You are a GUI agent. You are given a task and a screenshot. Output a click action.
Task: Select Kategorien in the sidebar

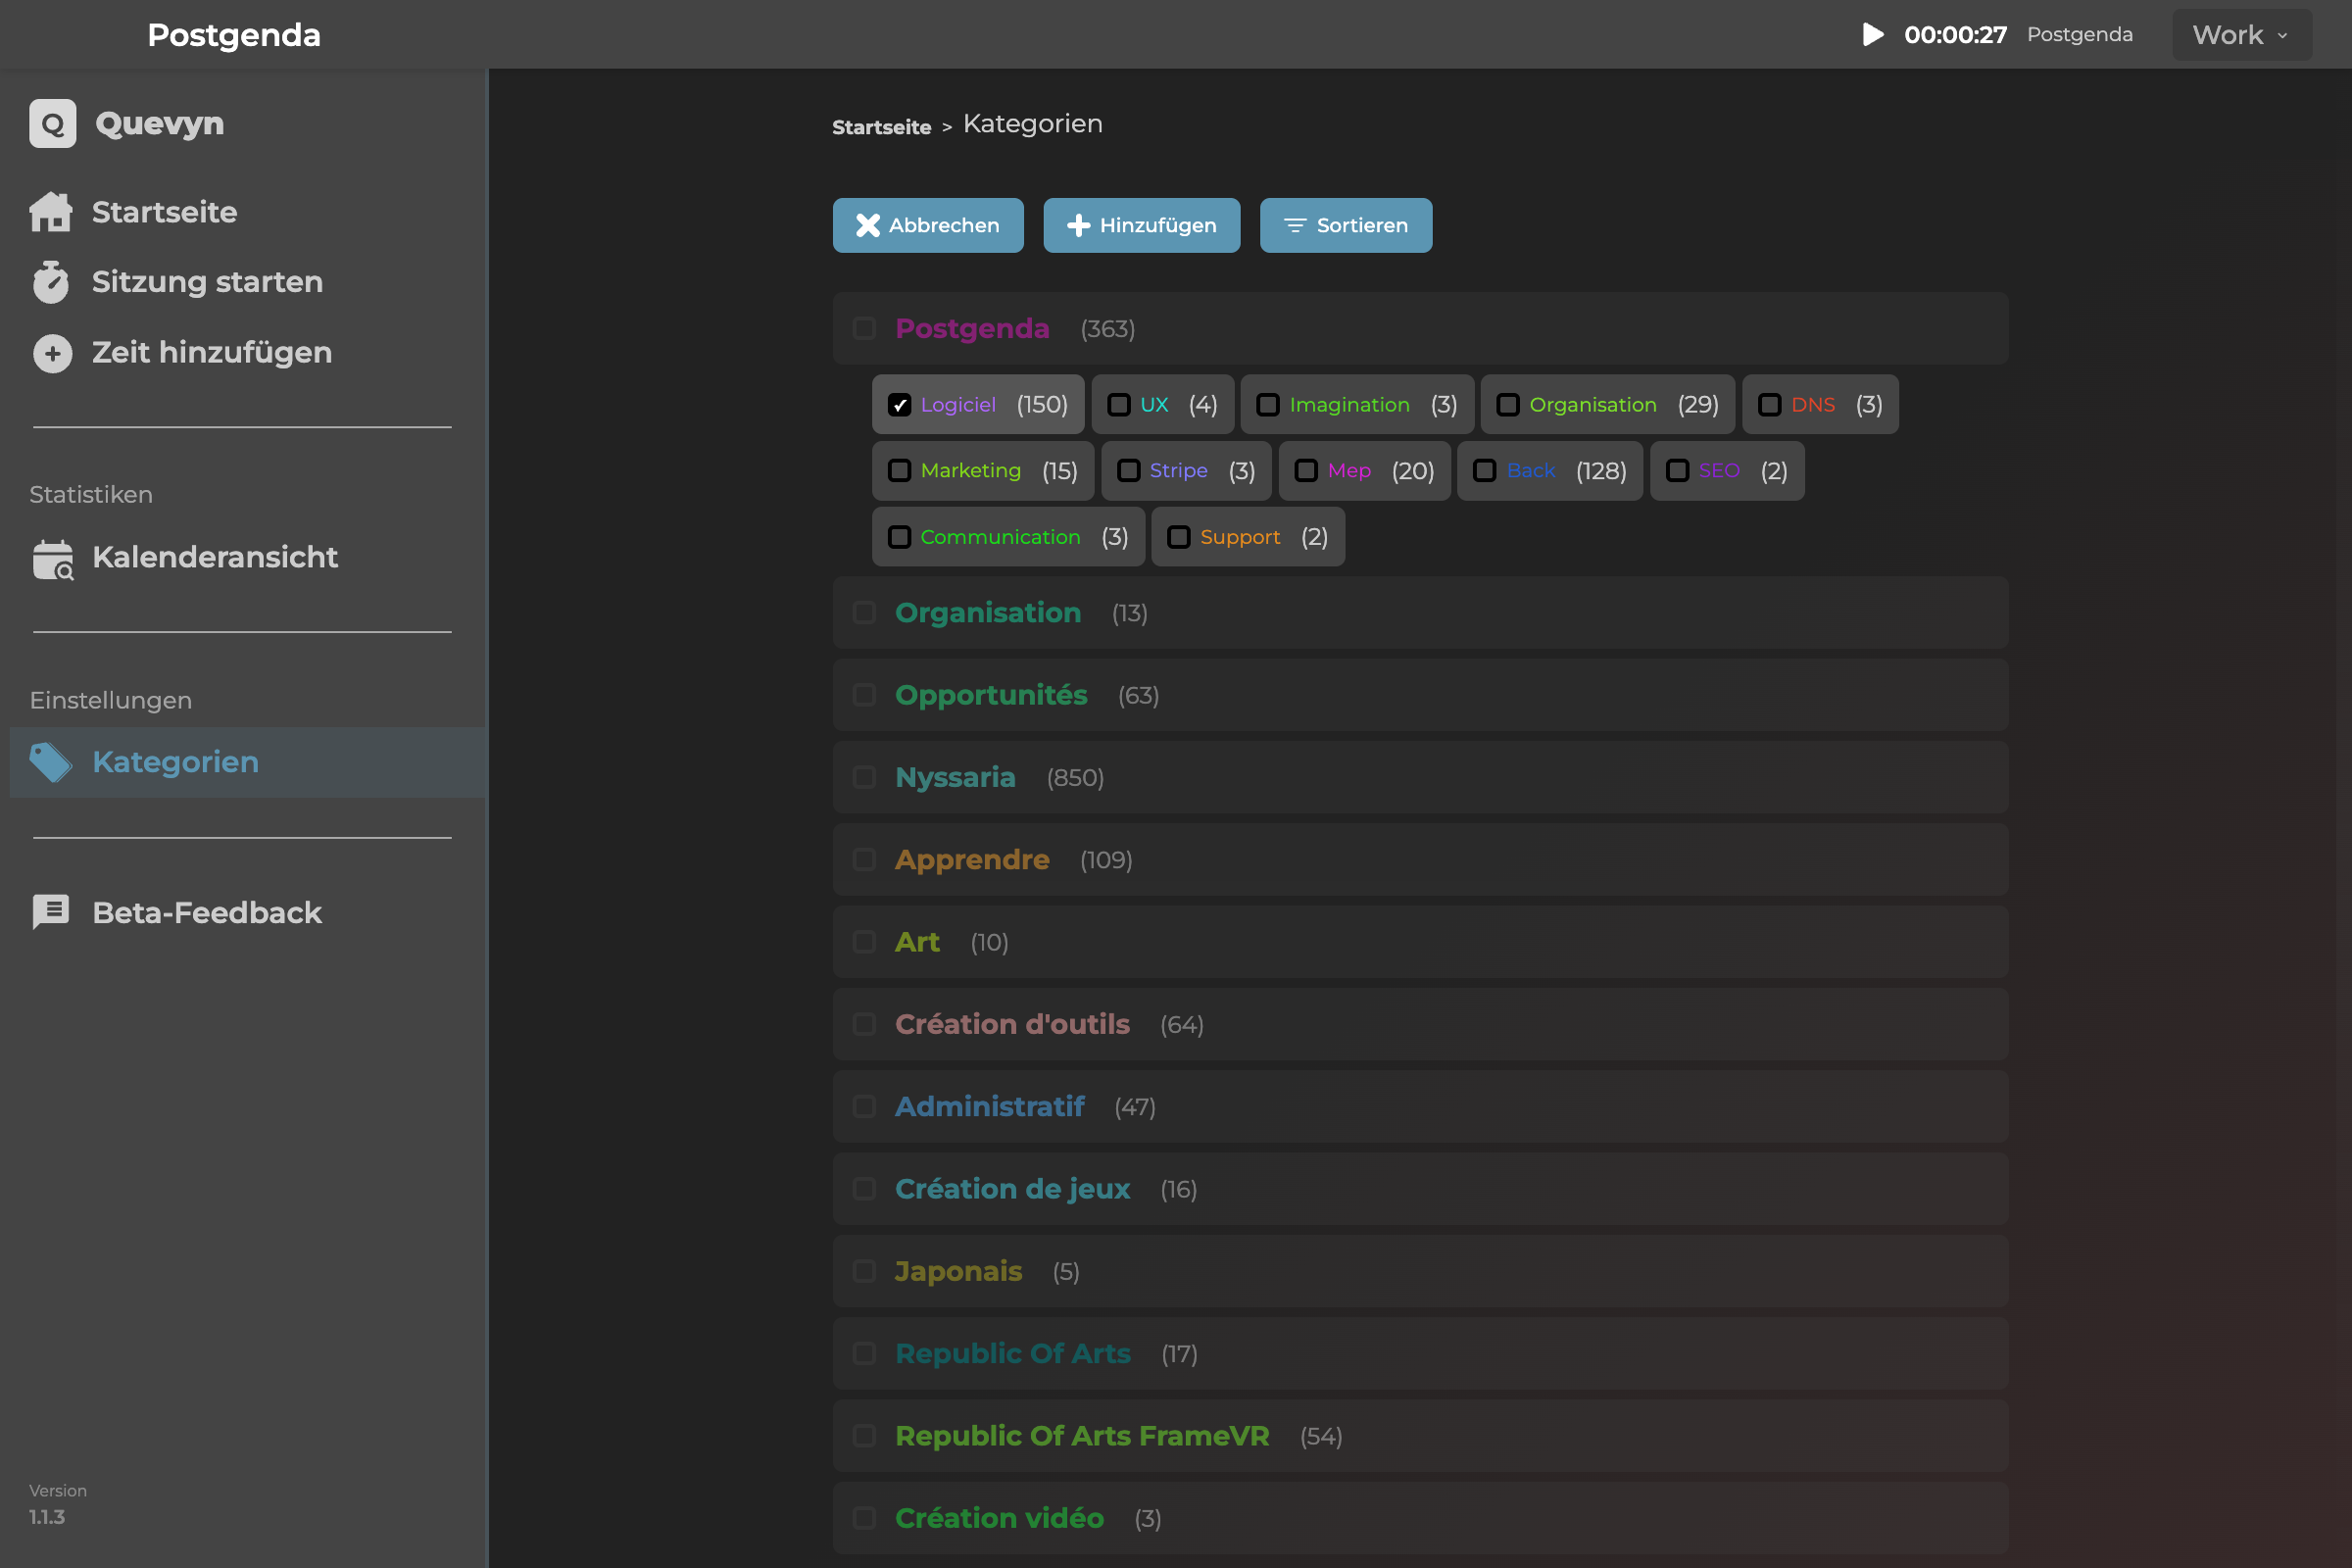pyautogui.click(x=248, y=763)
